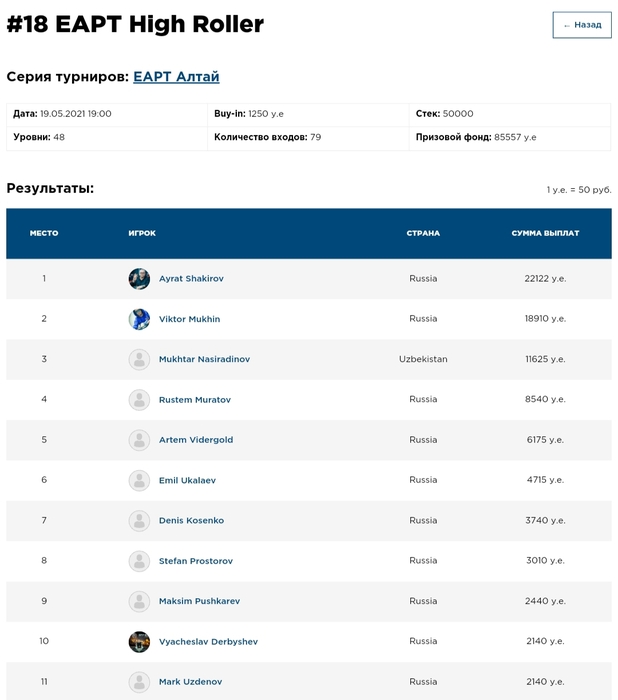The image size is (618, 700).
Task: Click Vyacheslav Derbyshev's avatar photo
Action: (139, 641)
